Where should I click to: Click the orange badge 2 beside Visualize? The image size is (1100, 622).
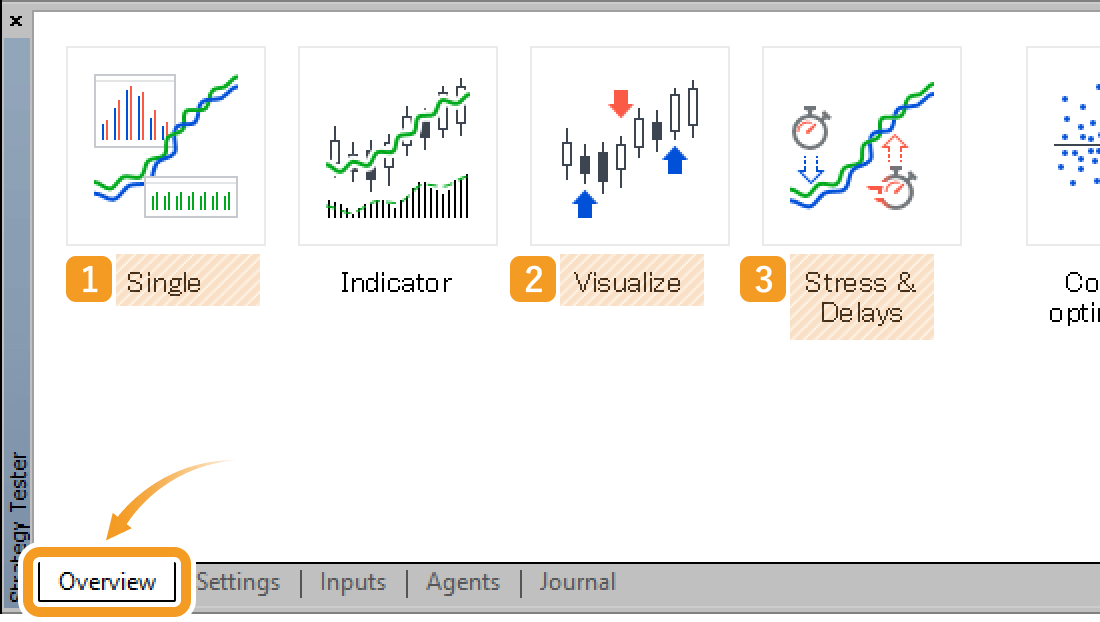coord(532,280)
